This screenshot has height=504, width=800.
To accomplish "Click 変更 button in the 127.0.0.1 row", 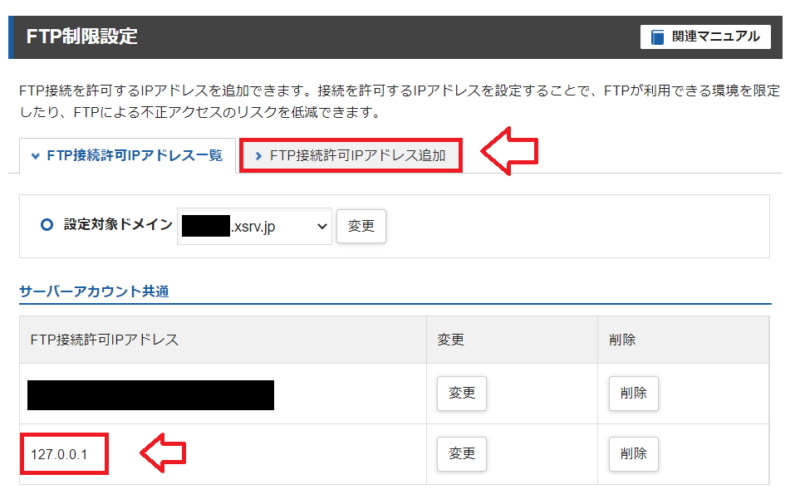I will tap(462, 453).
